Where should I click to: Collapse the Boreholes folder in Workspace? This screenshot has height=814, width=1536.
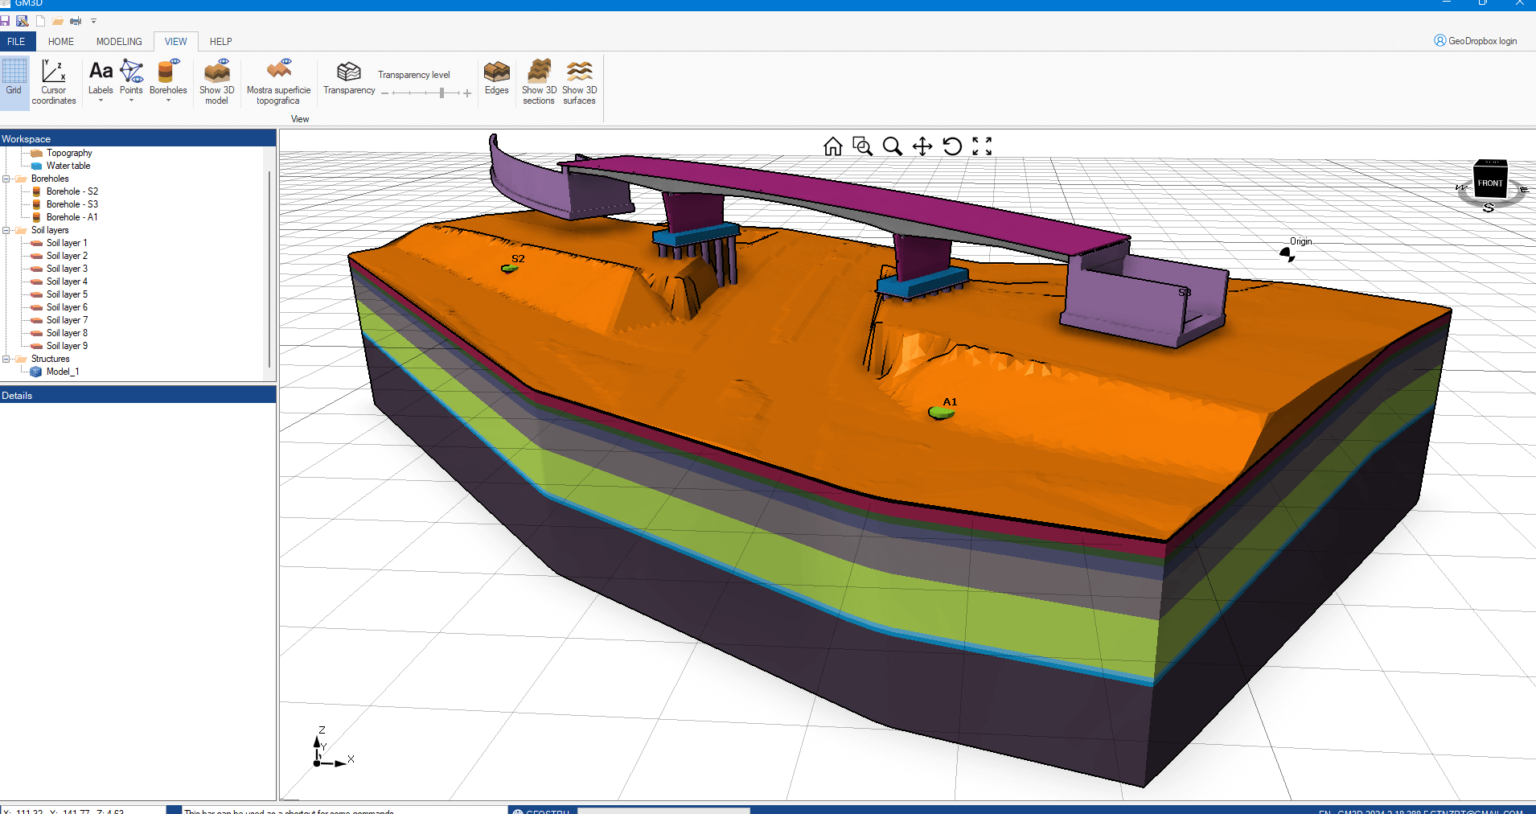click(7, 179)
